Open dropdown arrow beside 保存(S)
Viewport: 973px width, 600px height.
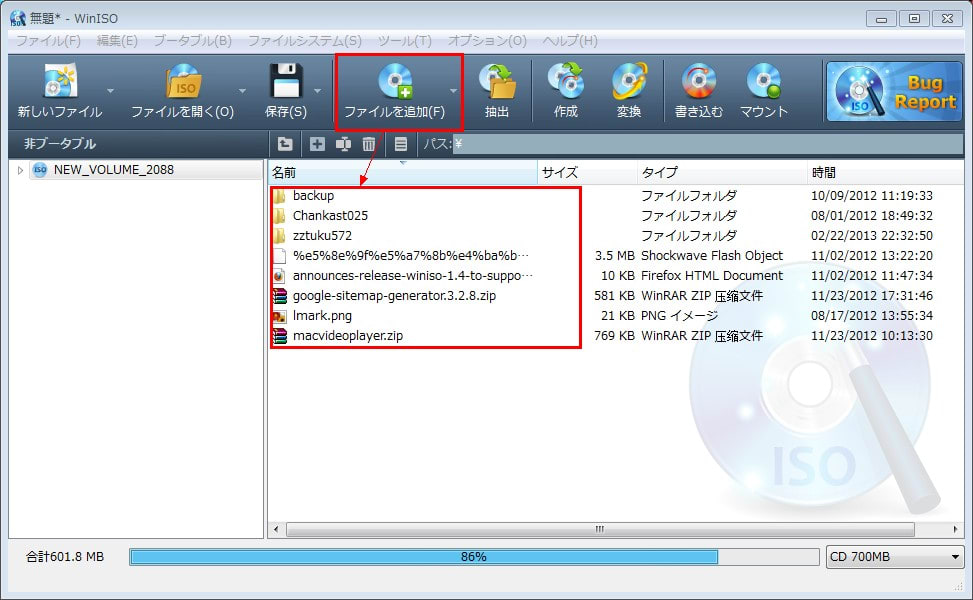pyautogui.click(x=318, y=91)
